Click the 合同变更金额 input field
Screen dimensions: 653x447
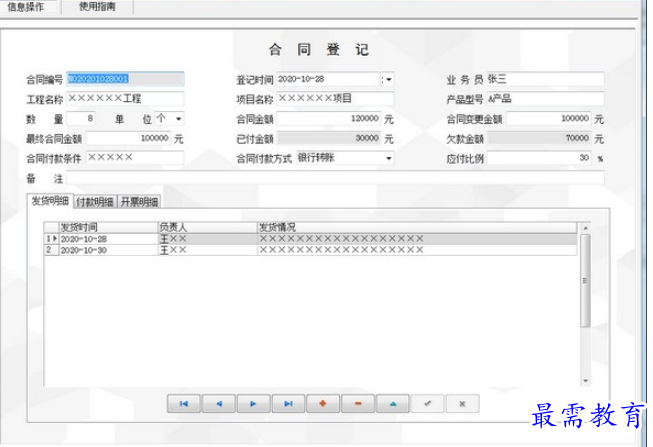tap(549, 119)
